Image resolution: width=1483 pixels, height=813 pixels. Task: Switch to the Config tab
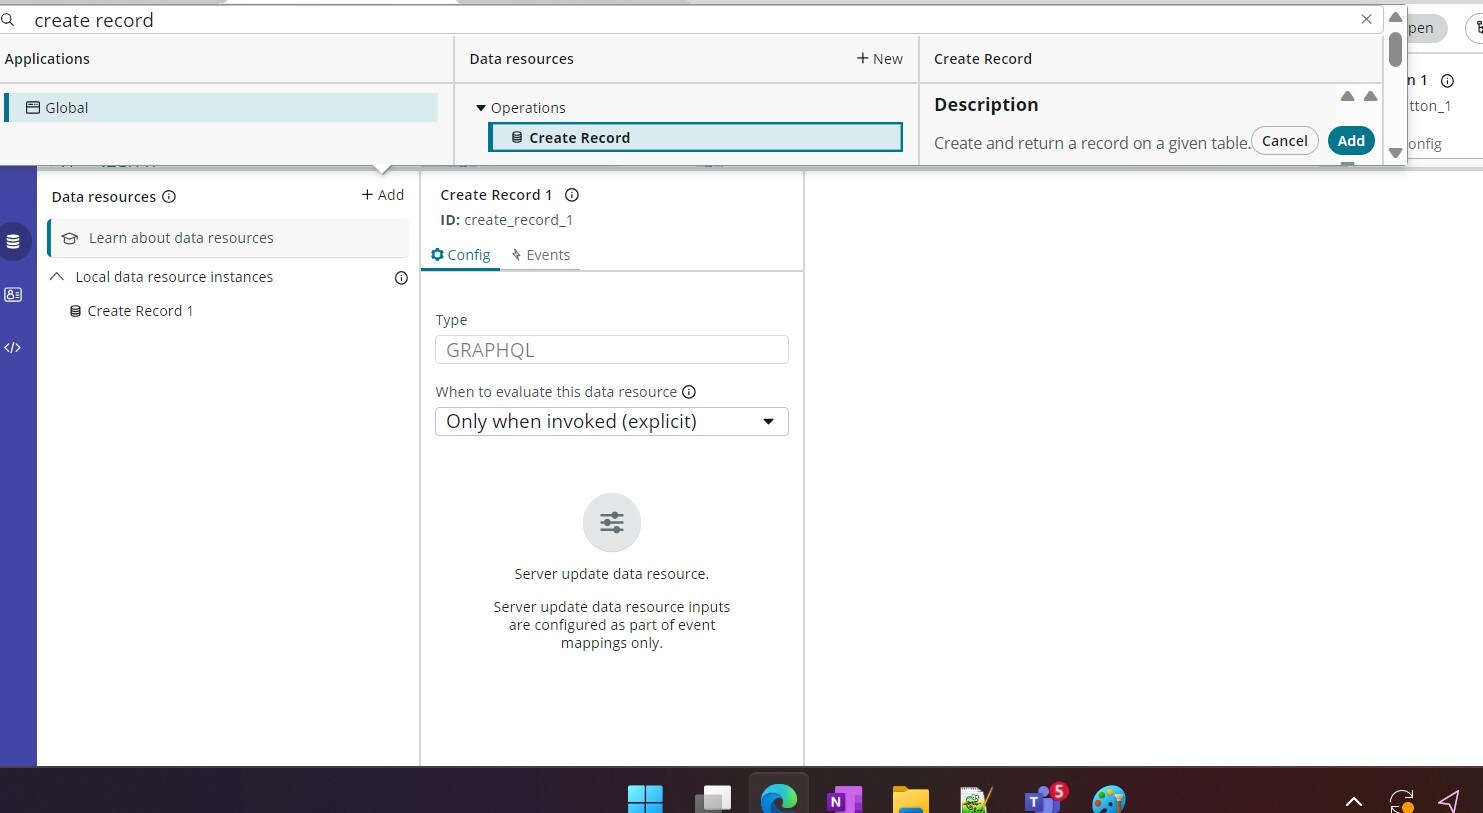(461, 255)
